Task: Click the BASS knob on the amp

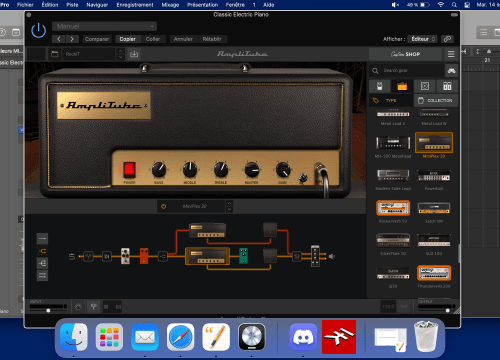Action: click(x=159, y=170)
